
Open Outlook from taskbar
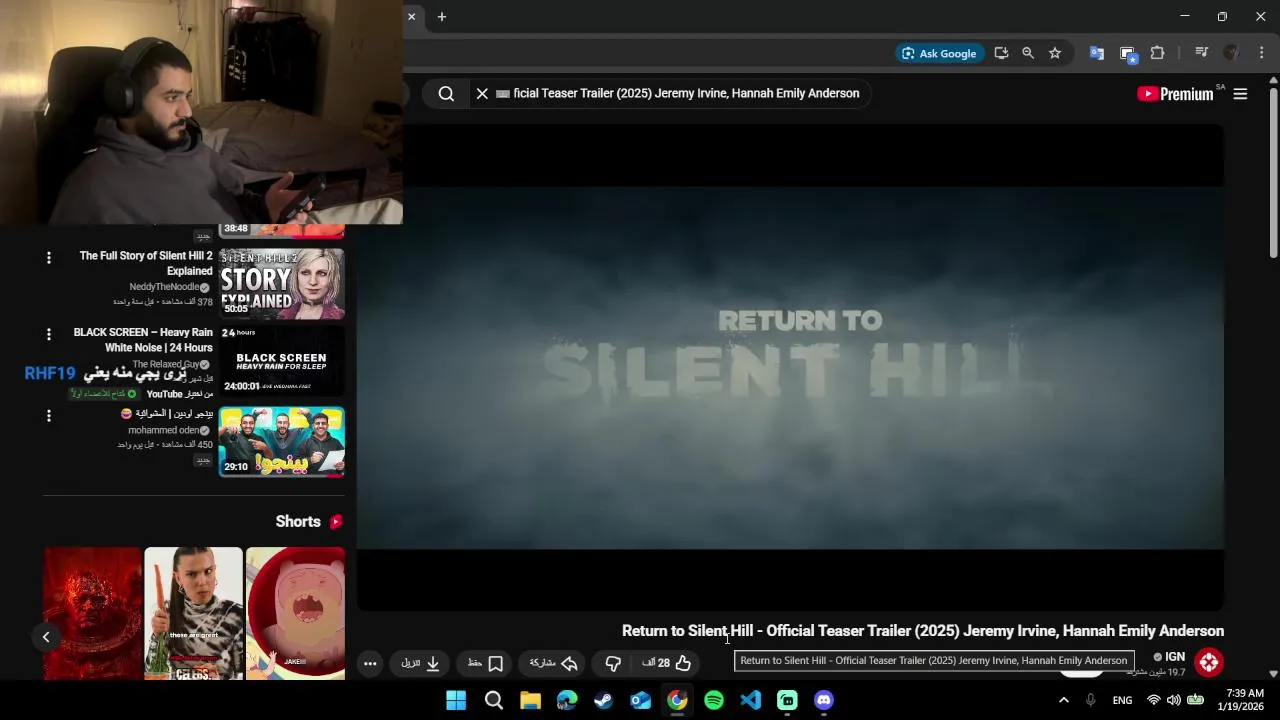pos(641,700)
